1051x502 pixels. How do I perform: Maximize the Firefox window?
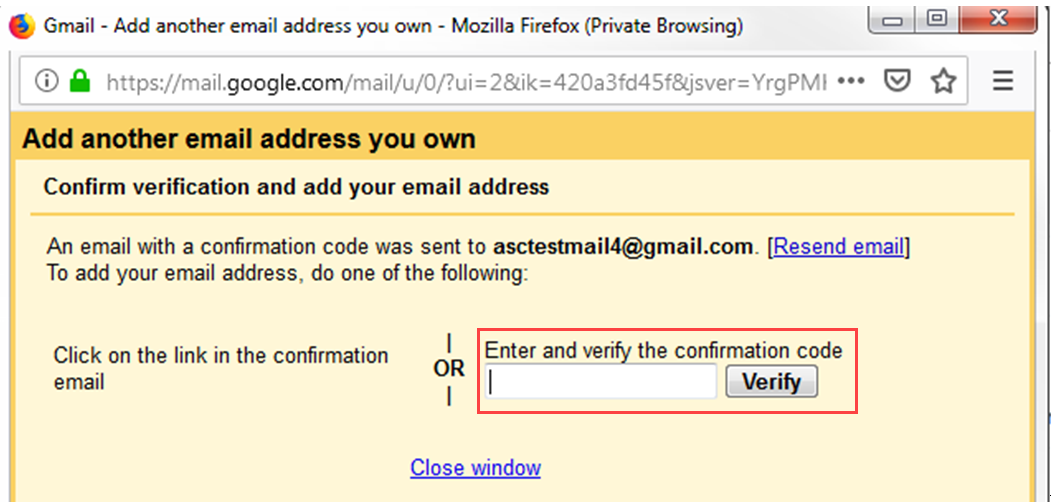point(937,20)
